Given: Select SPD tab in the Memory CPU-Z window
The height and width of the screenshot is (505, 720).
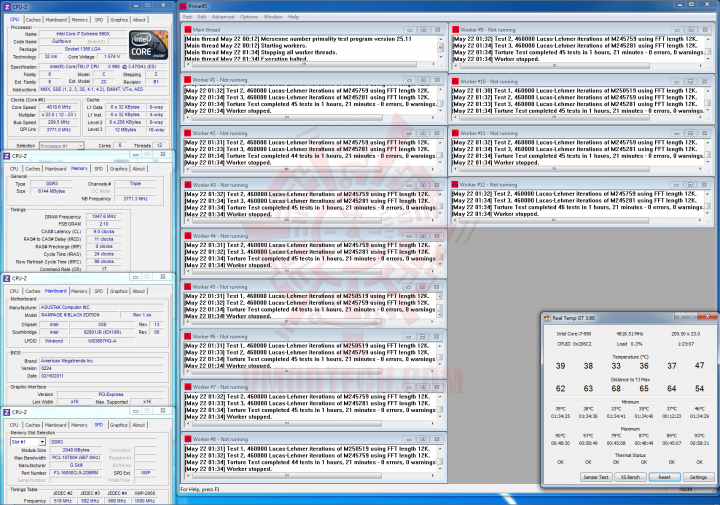Looking at the screenshot, I should [99, 169].
